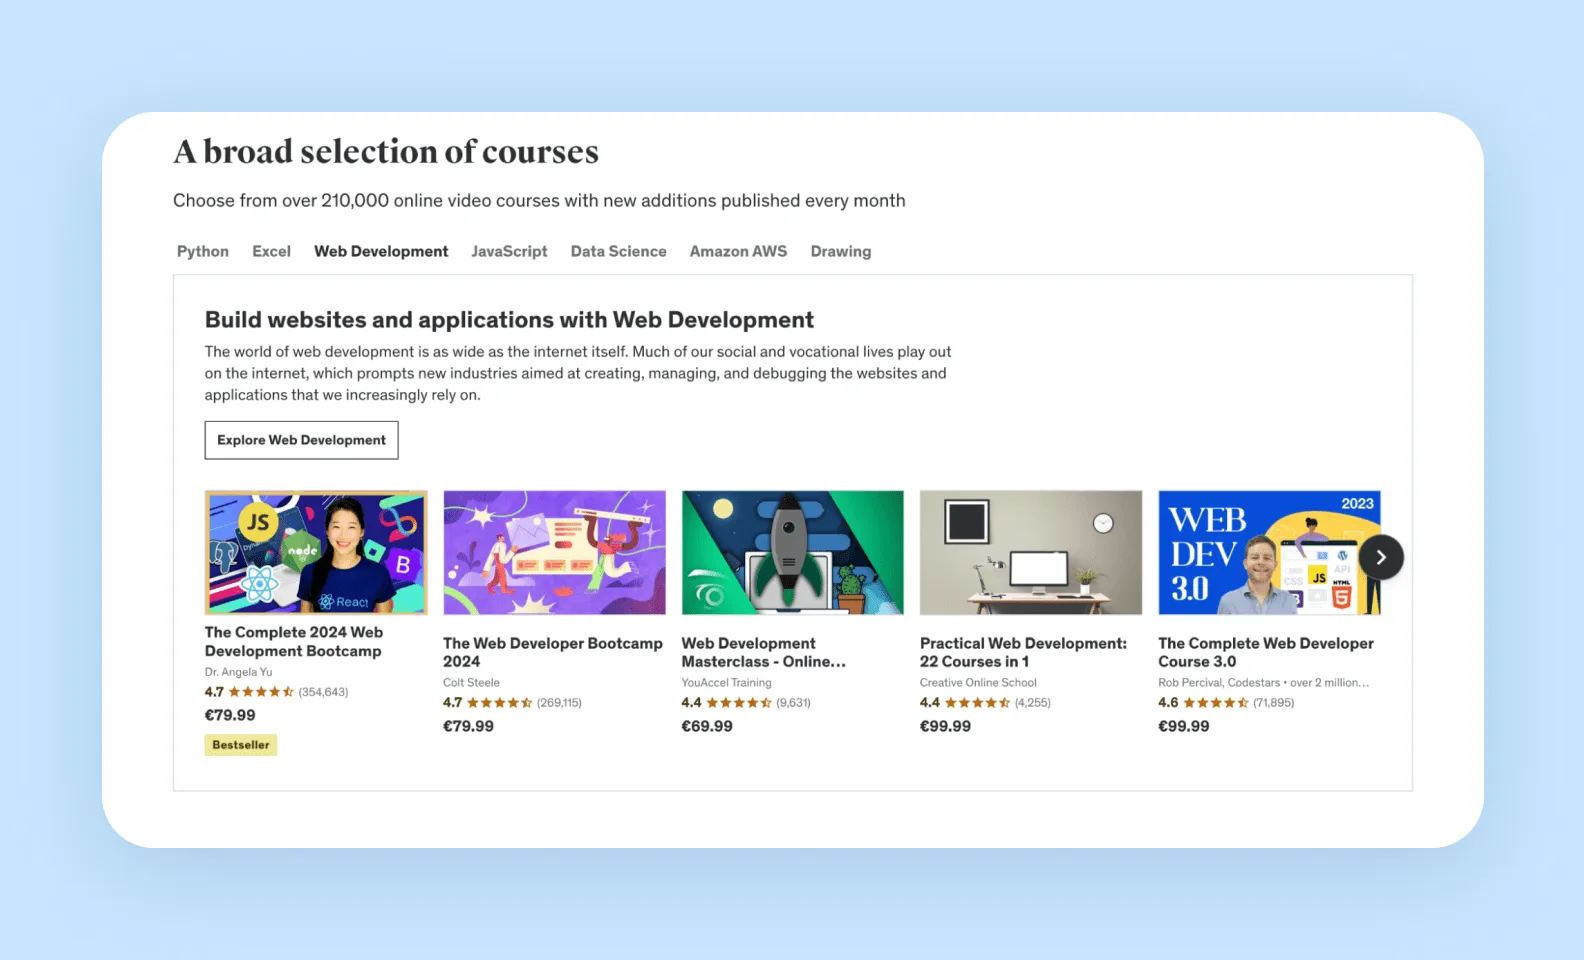Click The Complete 2024 Web Development Bootcamp title
This screenshot has width=1584, height=960.
pos(294,641)
